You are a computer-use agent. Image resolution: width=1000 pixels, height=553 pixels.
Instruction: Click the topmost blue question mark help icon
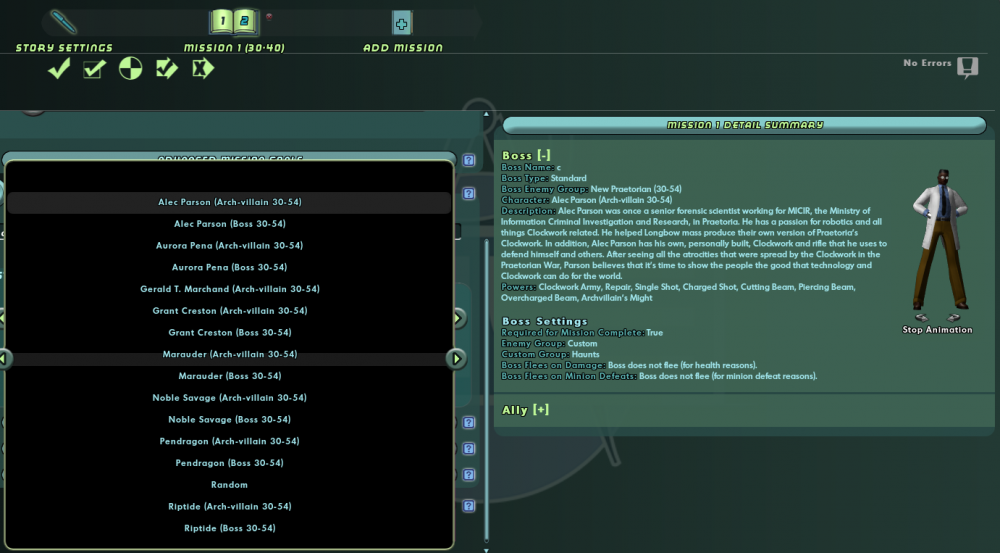468,160
